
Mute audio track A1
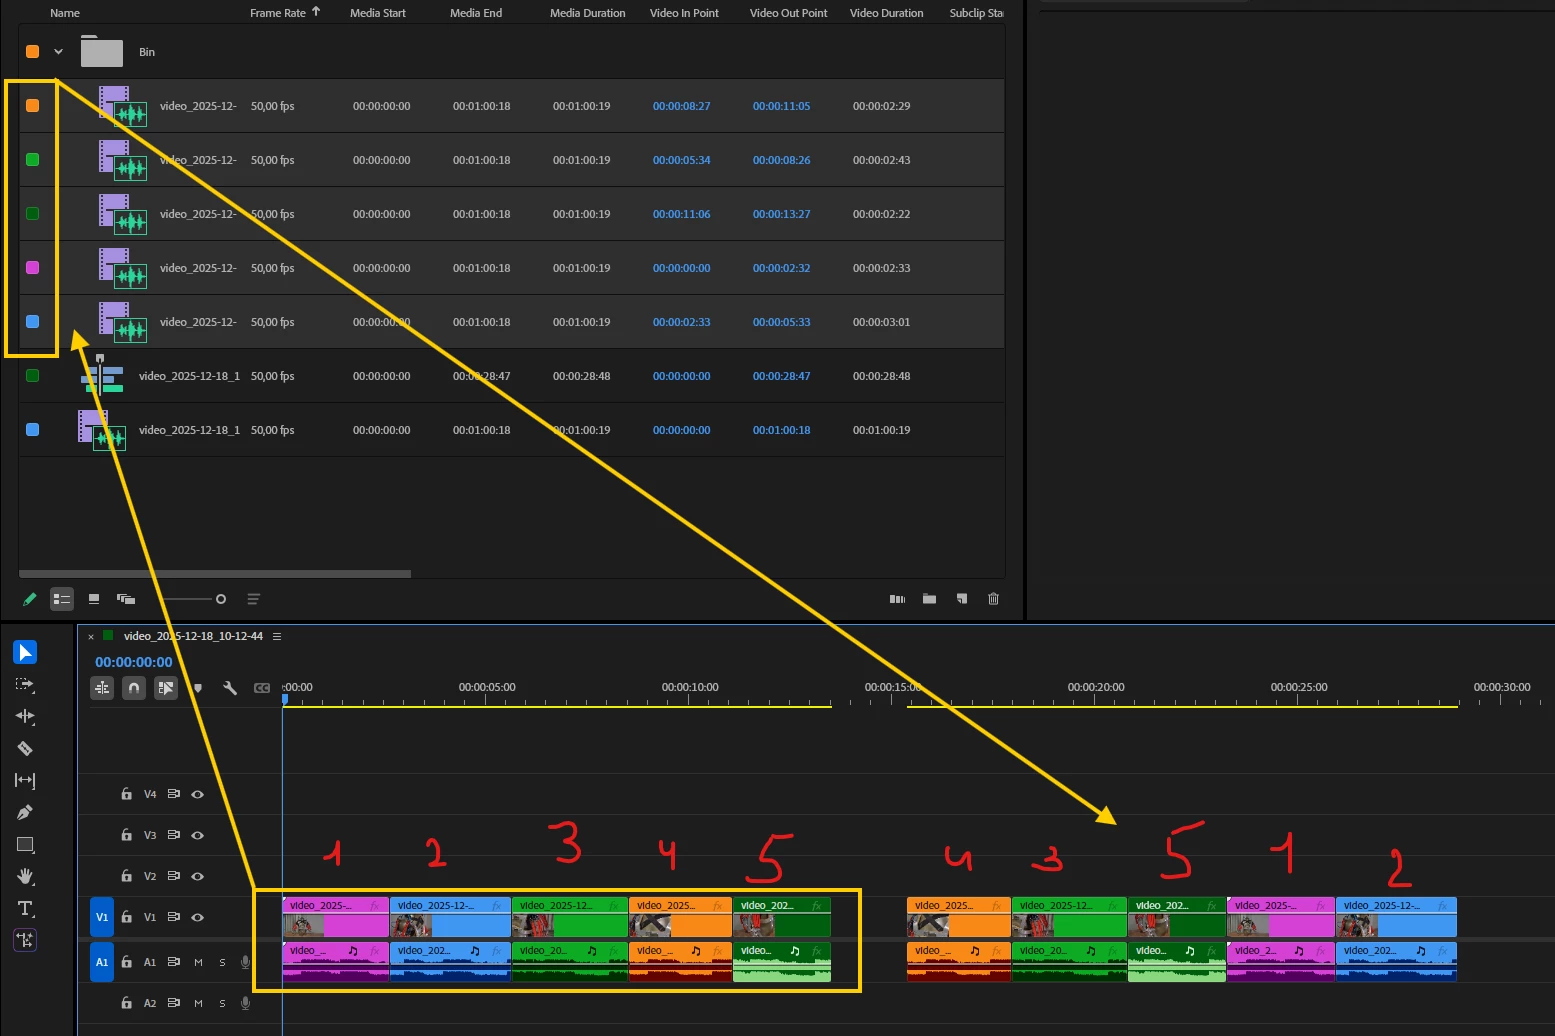point(198,962)
